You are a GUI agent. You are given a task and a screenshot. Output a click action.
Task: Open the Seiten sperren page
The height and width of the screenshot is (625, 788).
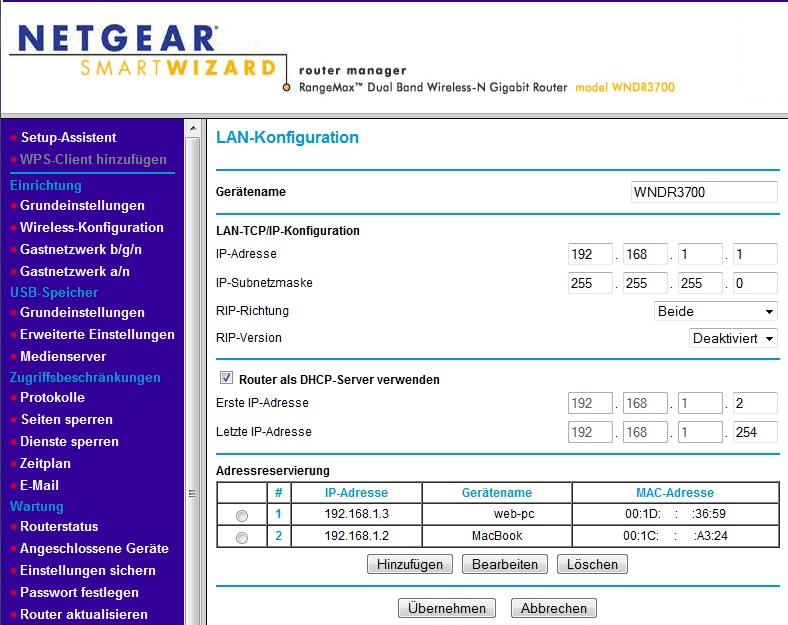click(x=66, y=420)
